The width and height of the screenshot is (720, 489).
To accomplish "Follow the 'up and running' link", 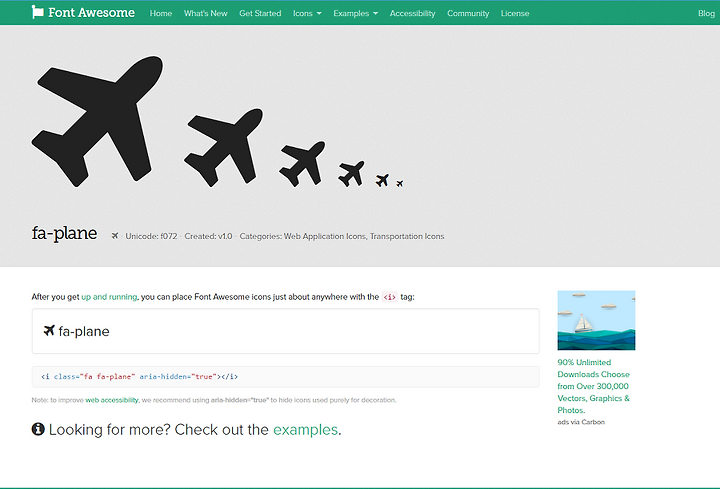I will click(109, 297).
